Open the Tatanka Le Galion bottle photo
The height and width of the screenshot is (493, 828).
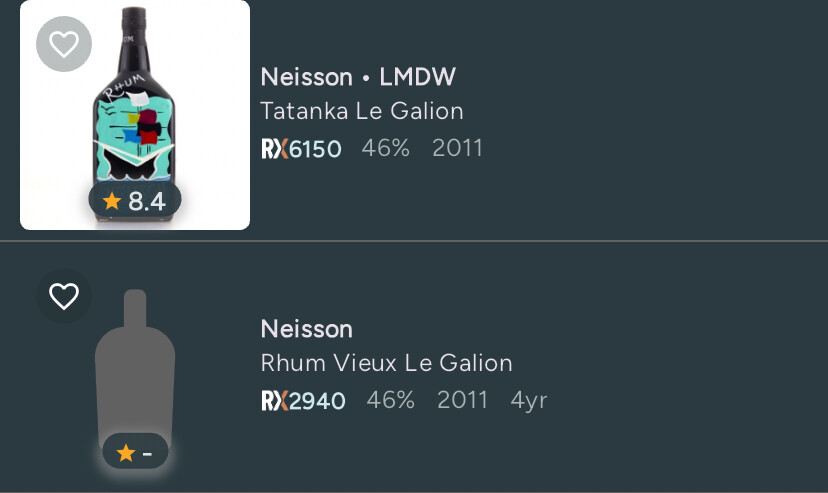[x=135, y=110]
